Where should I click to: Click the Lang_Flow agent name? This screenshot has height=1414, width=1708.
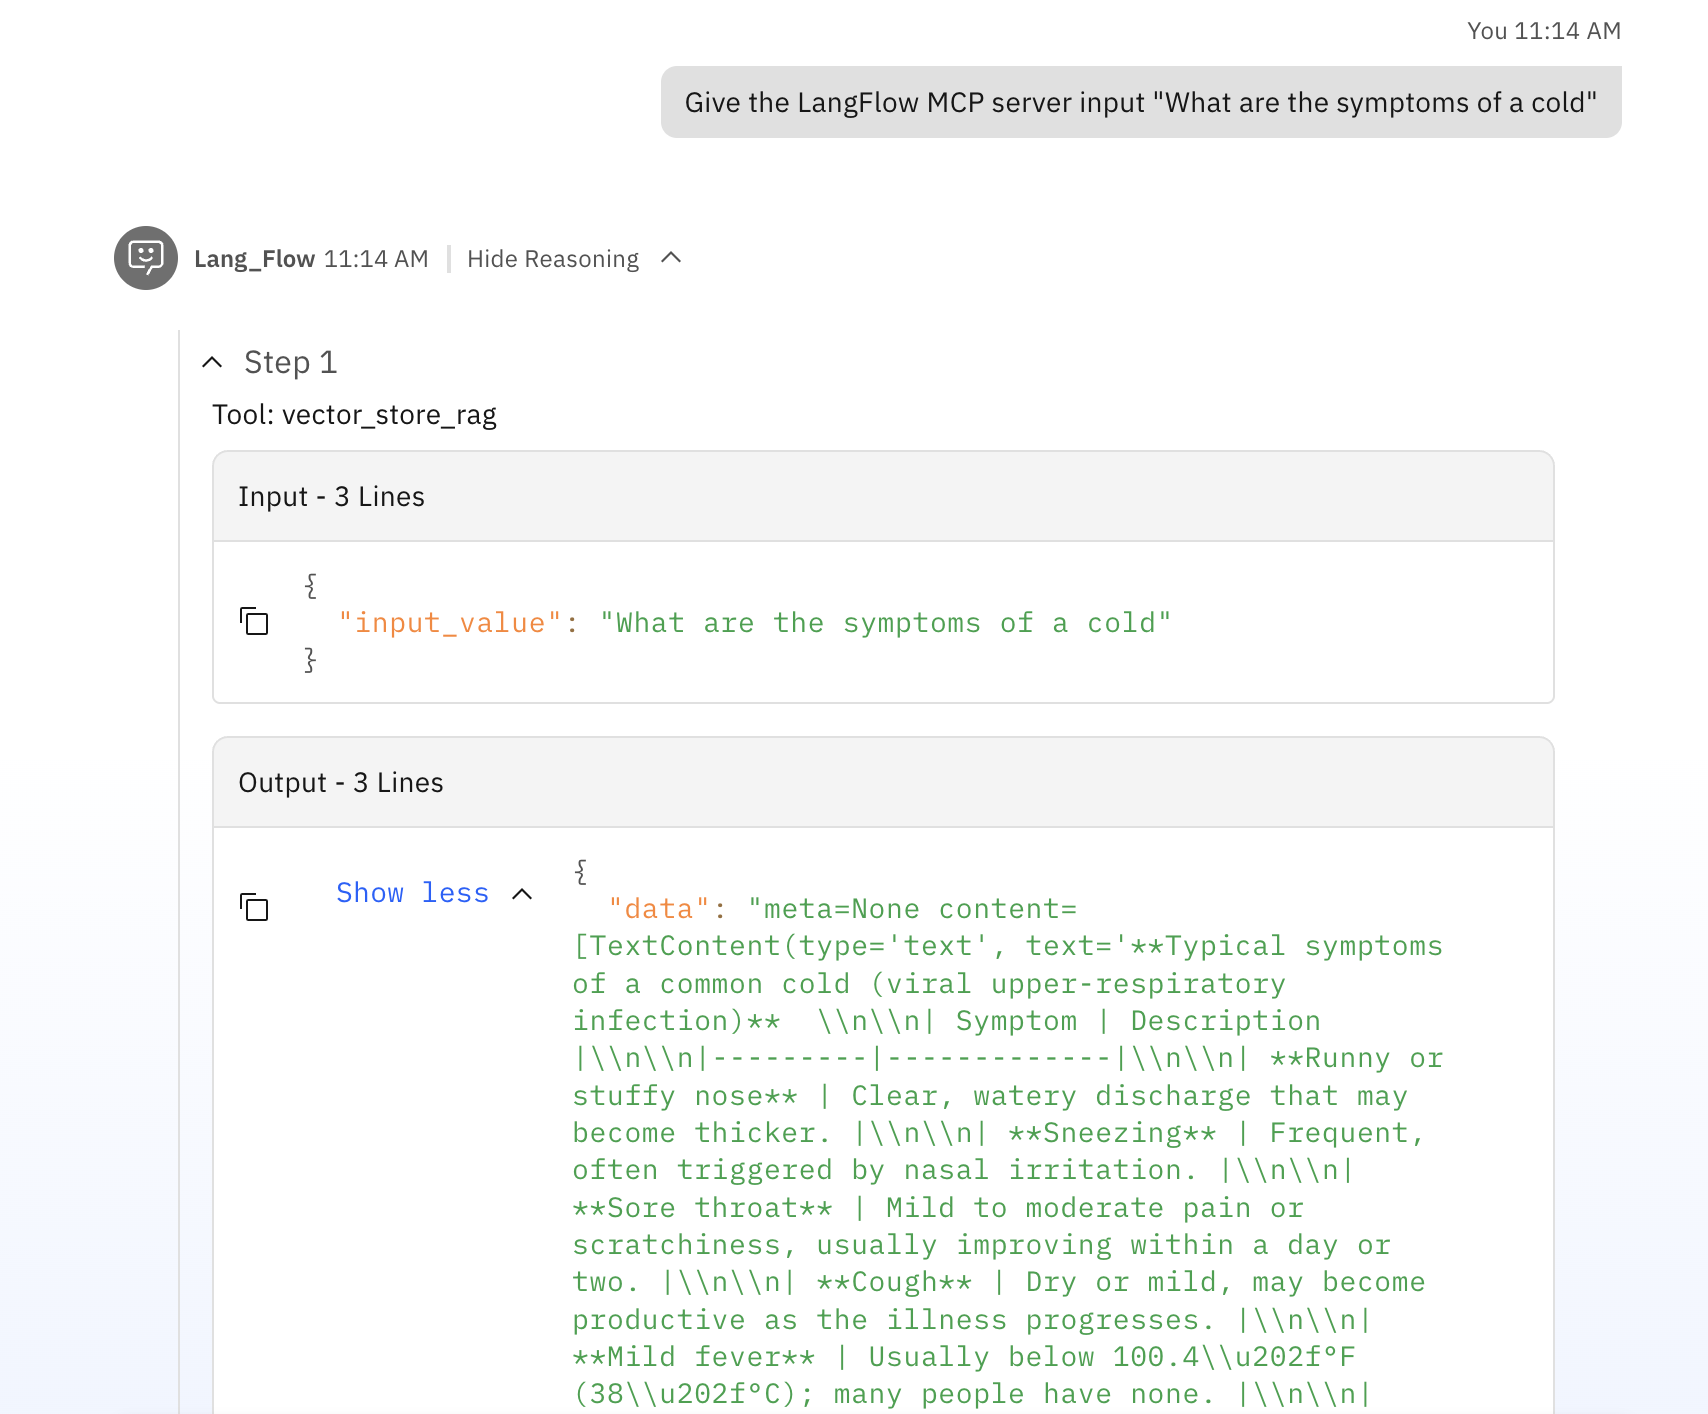click(254, 259)
